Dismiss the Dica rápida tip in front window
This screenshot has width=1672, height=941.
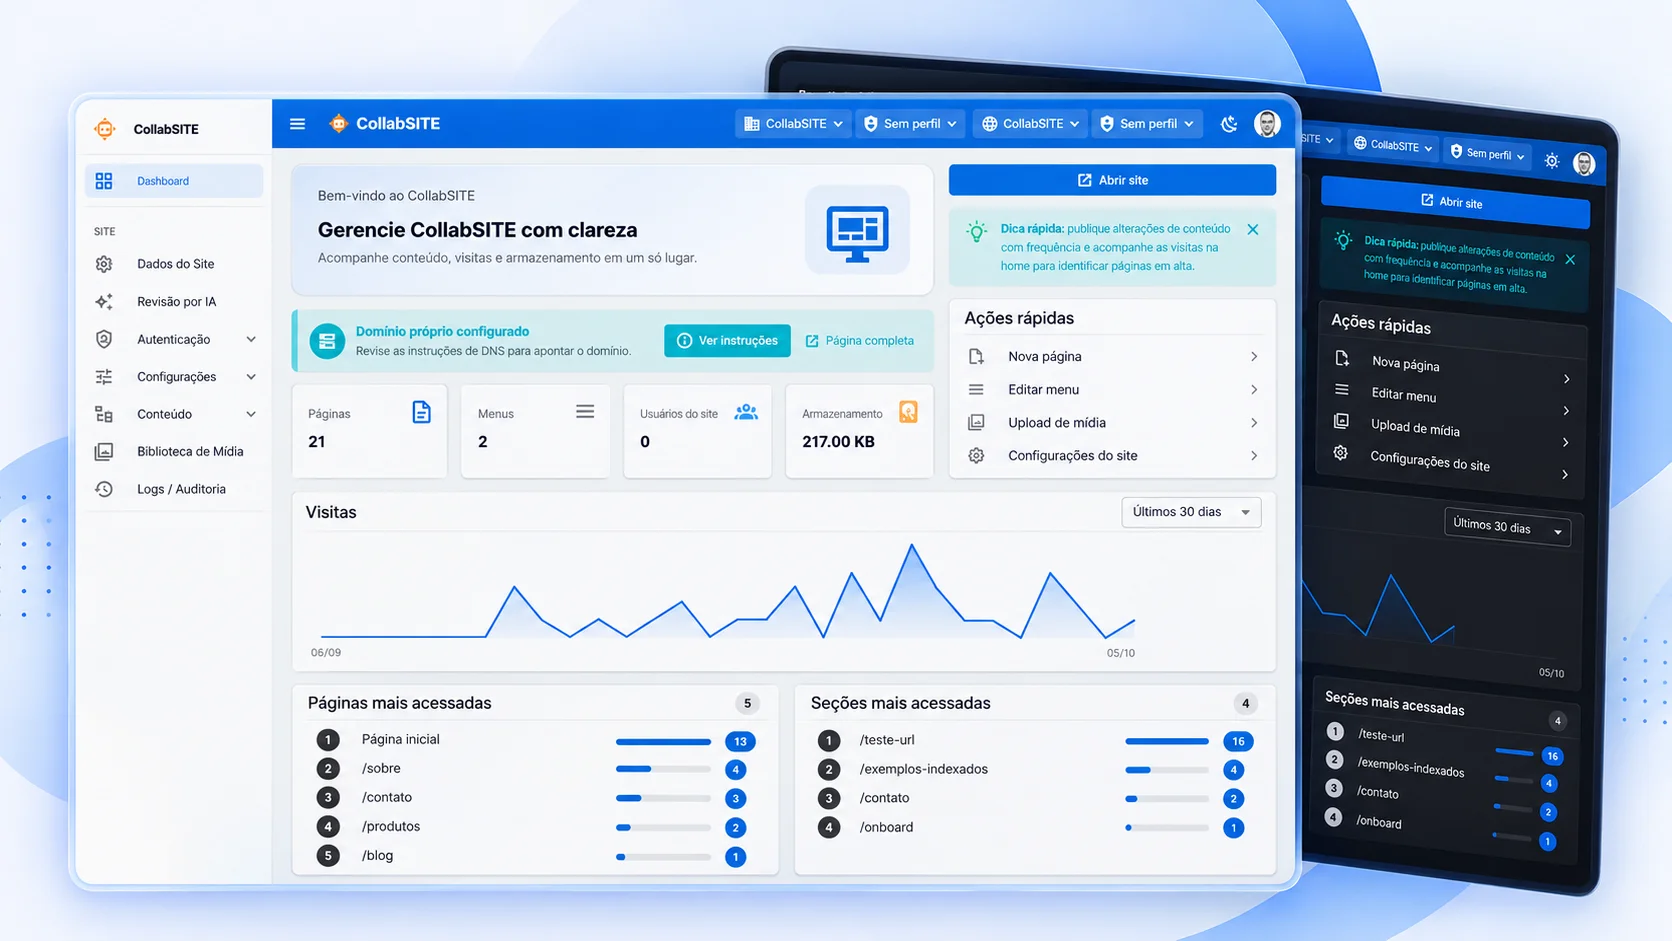tap(1253, 229)
